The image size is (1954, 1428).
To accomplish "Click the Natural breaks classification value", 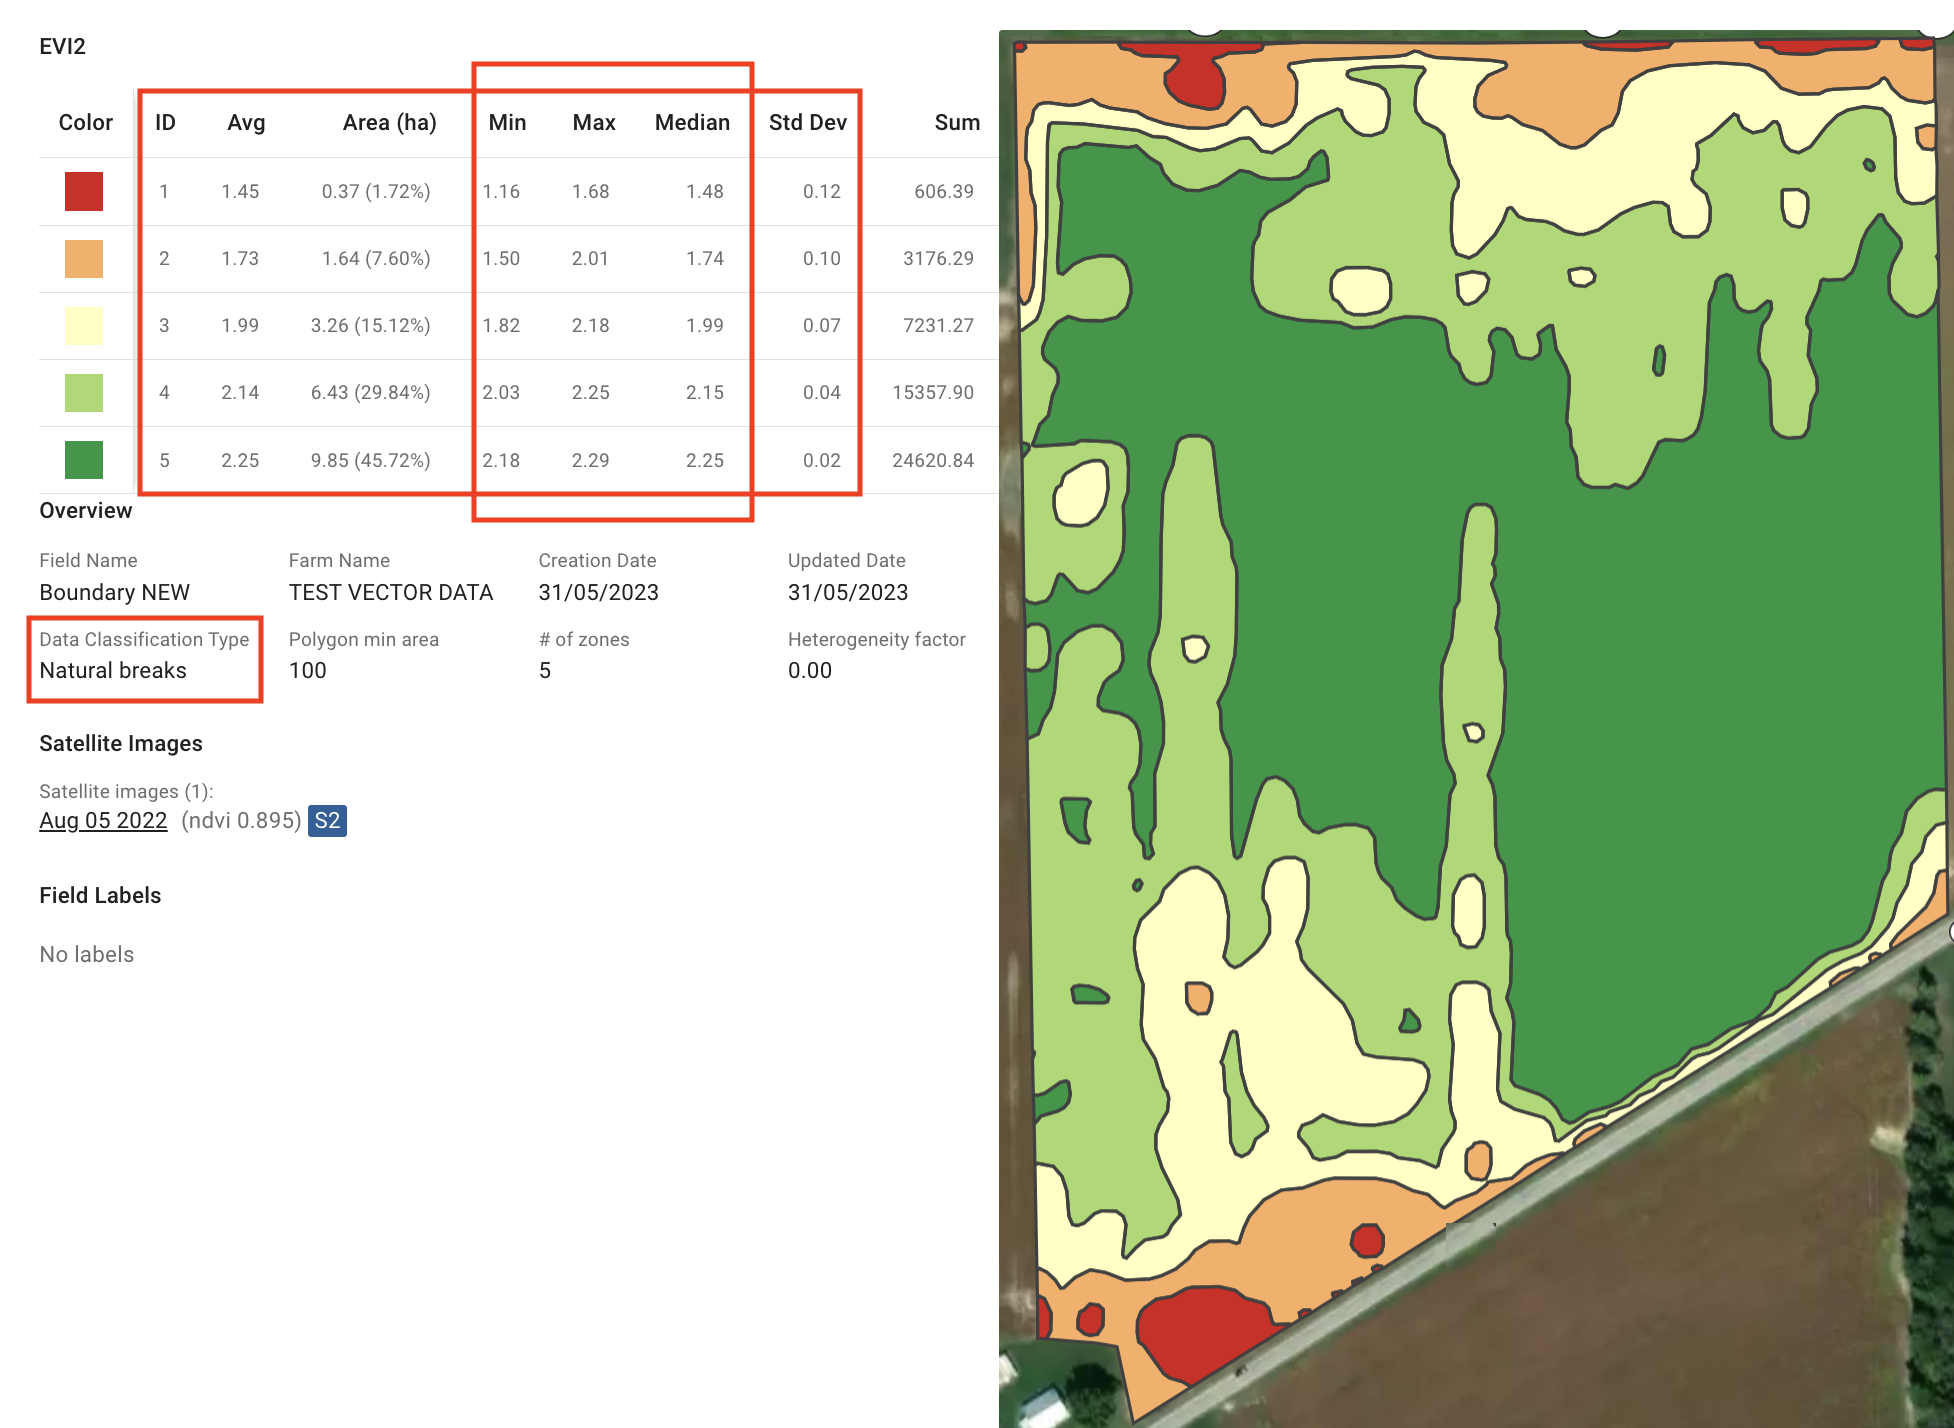I will pyautogui.click(x=113, y=670).
